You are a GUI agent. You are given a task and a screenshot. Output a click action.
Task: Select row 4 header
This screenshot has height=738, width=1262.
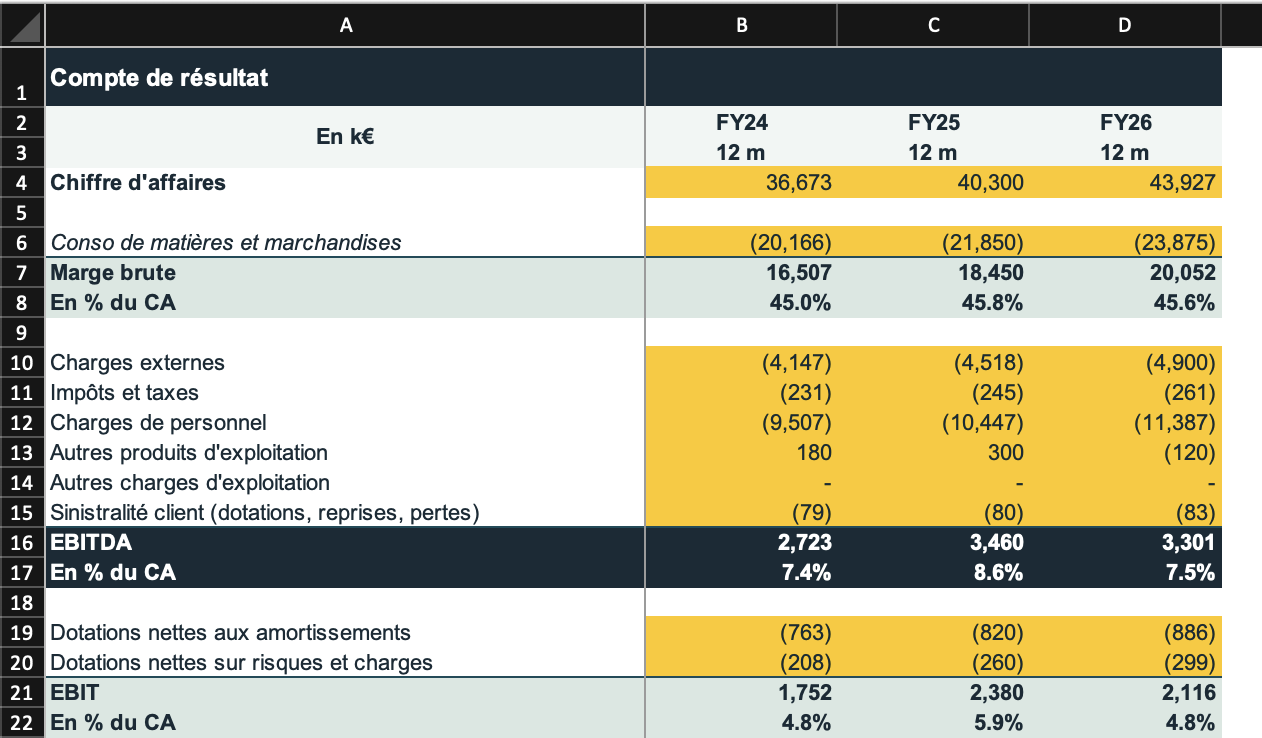pos(22,183)
